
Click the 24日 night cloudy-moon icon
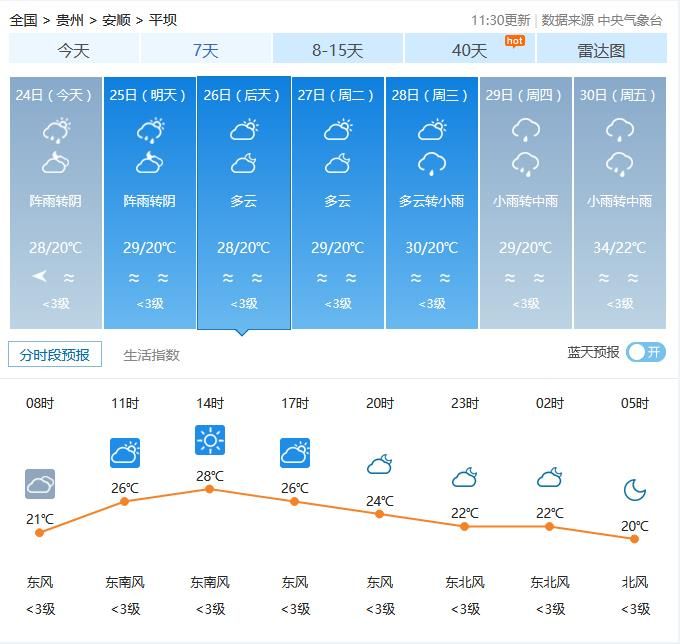[56, 163]
